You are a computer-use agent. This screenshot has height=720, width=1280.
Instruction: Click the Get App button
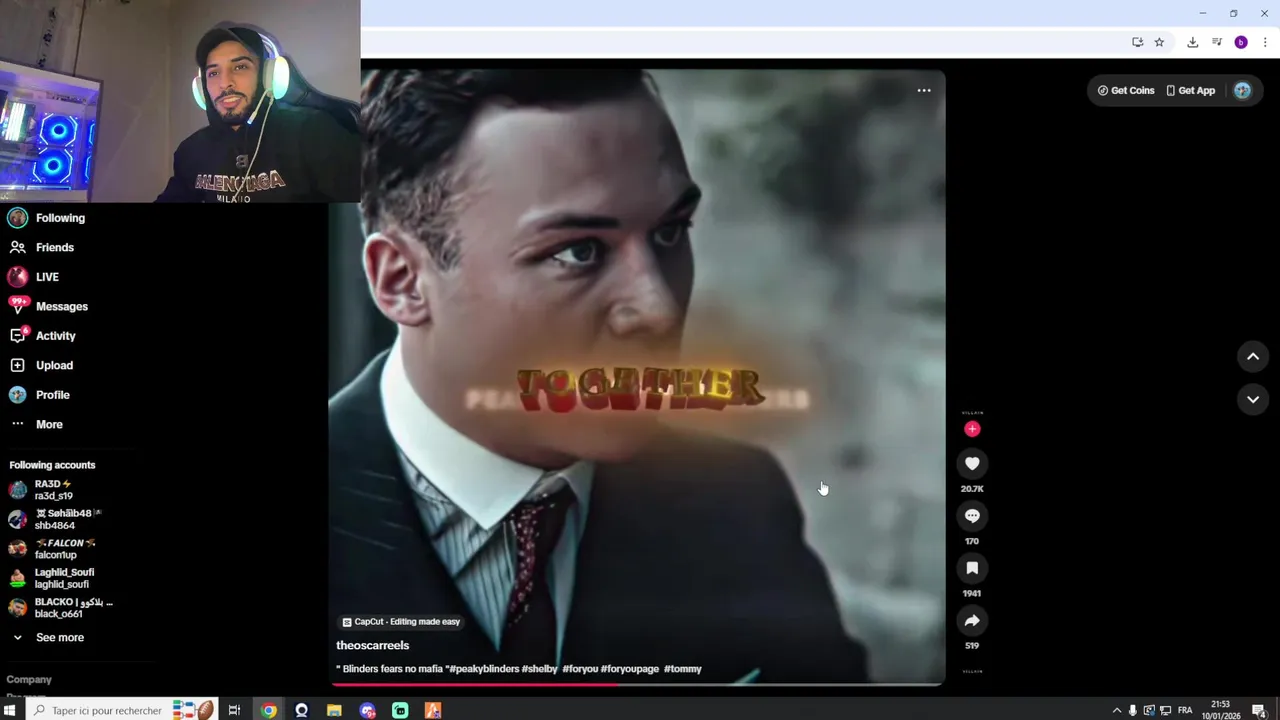1190,90
